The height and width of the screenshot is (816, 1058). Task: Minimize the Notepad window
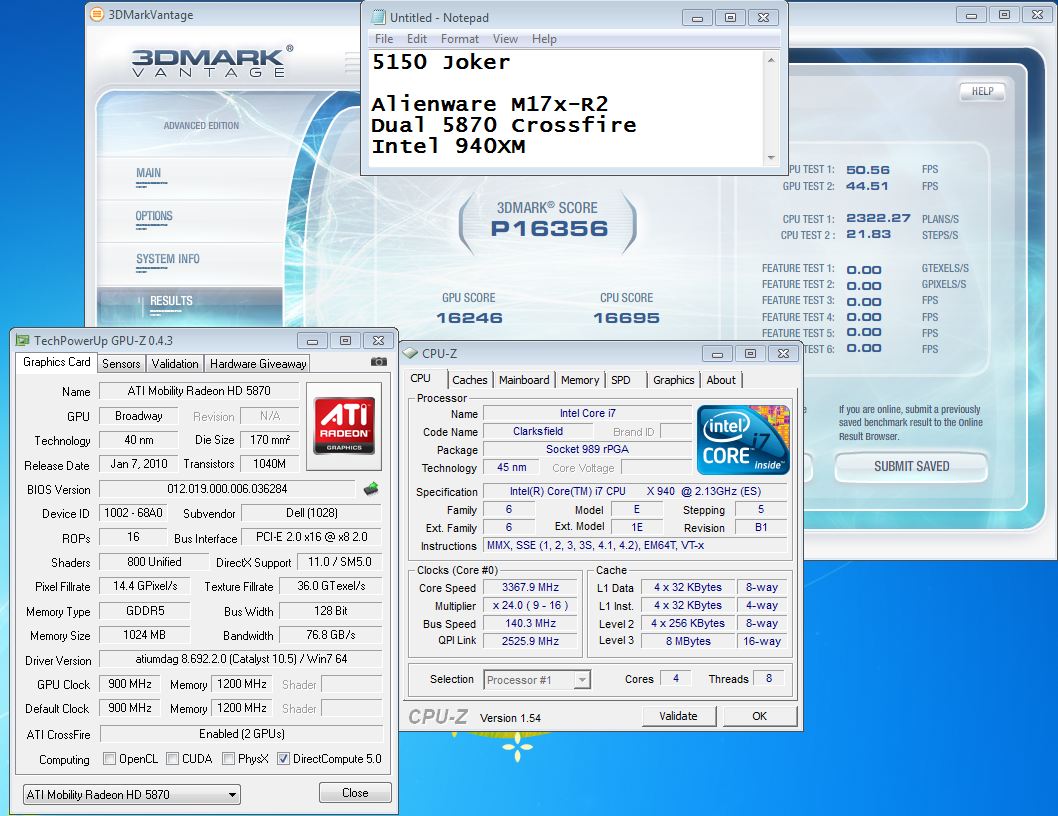pyautogui.click(x=698, y=18)
